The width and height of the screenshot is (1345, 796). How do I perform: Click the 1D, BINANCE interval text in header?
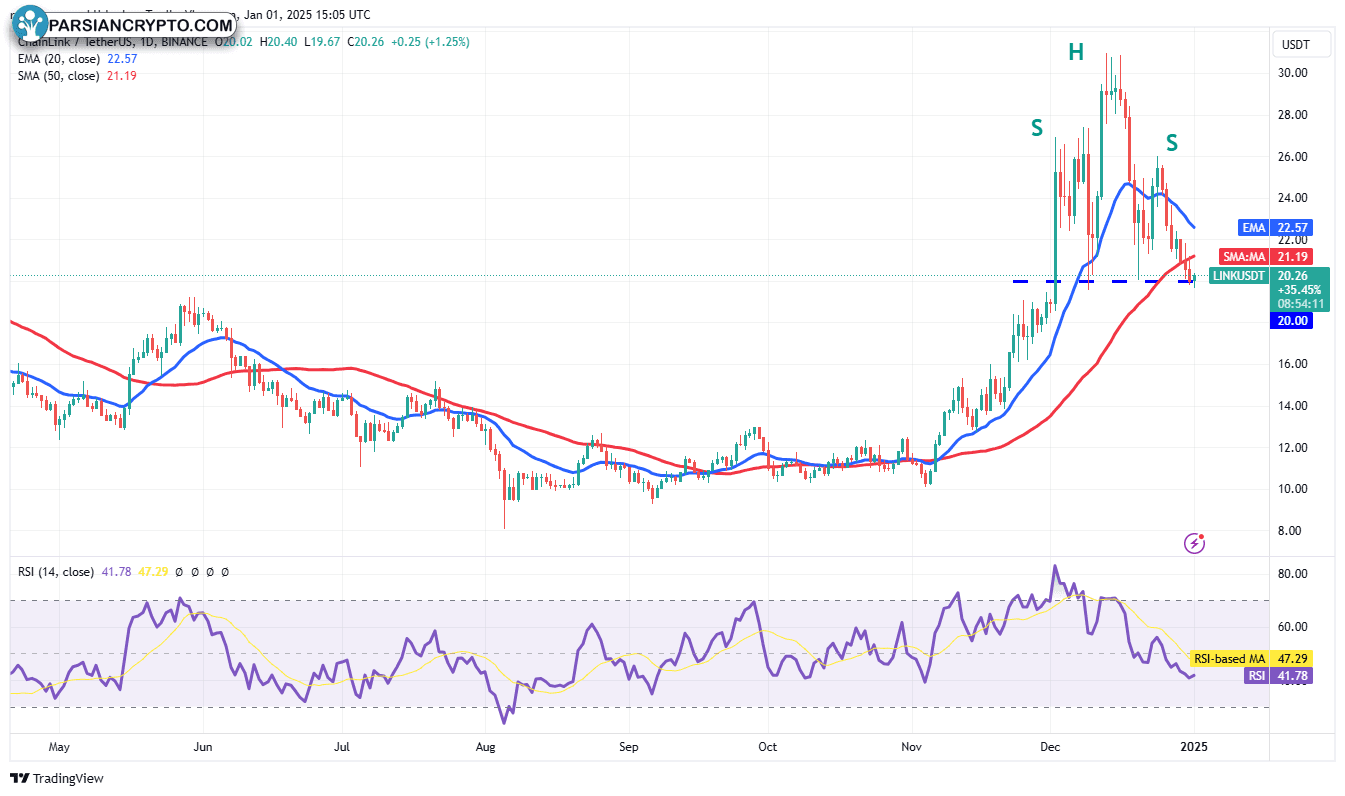click(x=177, y=42)
